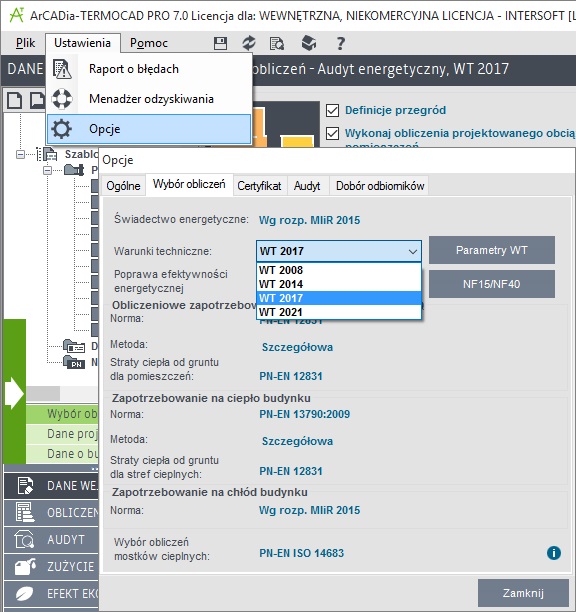Click the refresh arrows toolbar icon

click(x=249, y=43)
